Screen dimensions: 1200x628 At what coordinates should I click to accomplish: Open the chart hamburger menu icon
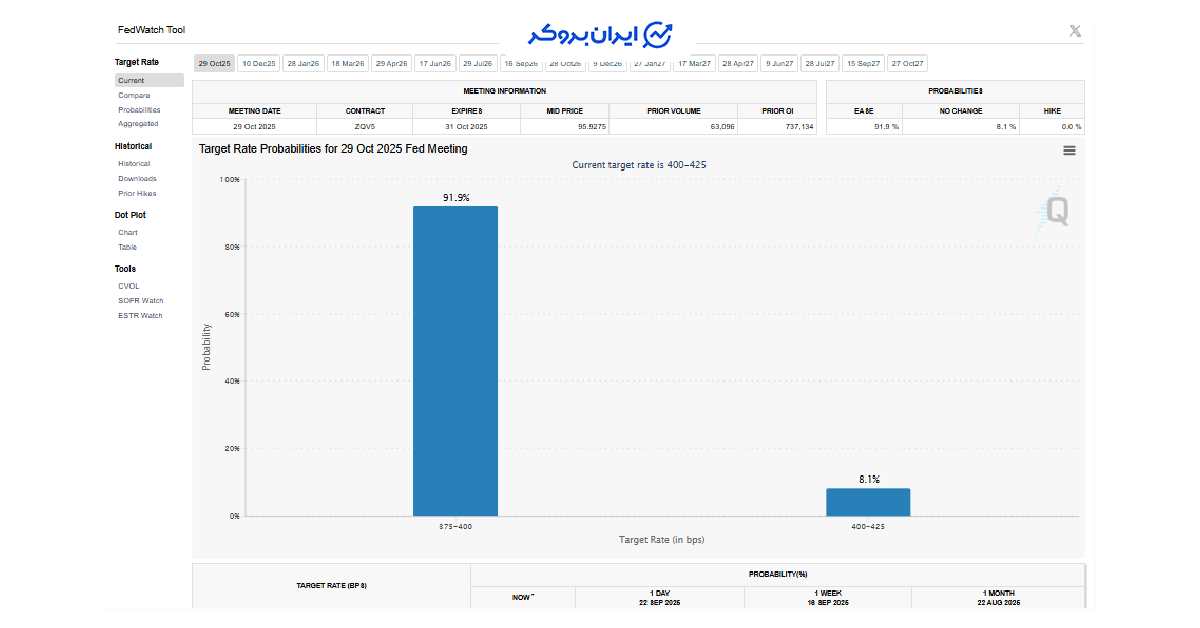pyautogui.click(x=1069, y=151)
